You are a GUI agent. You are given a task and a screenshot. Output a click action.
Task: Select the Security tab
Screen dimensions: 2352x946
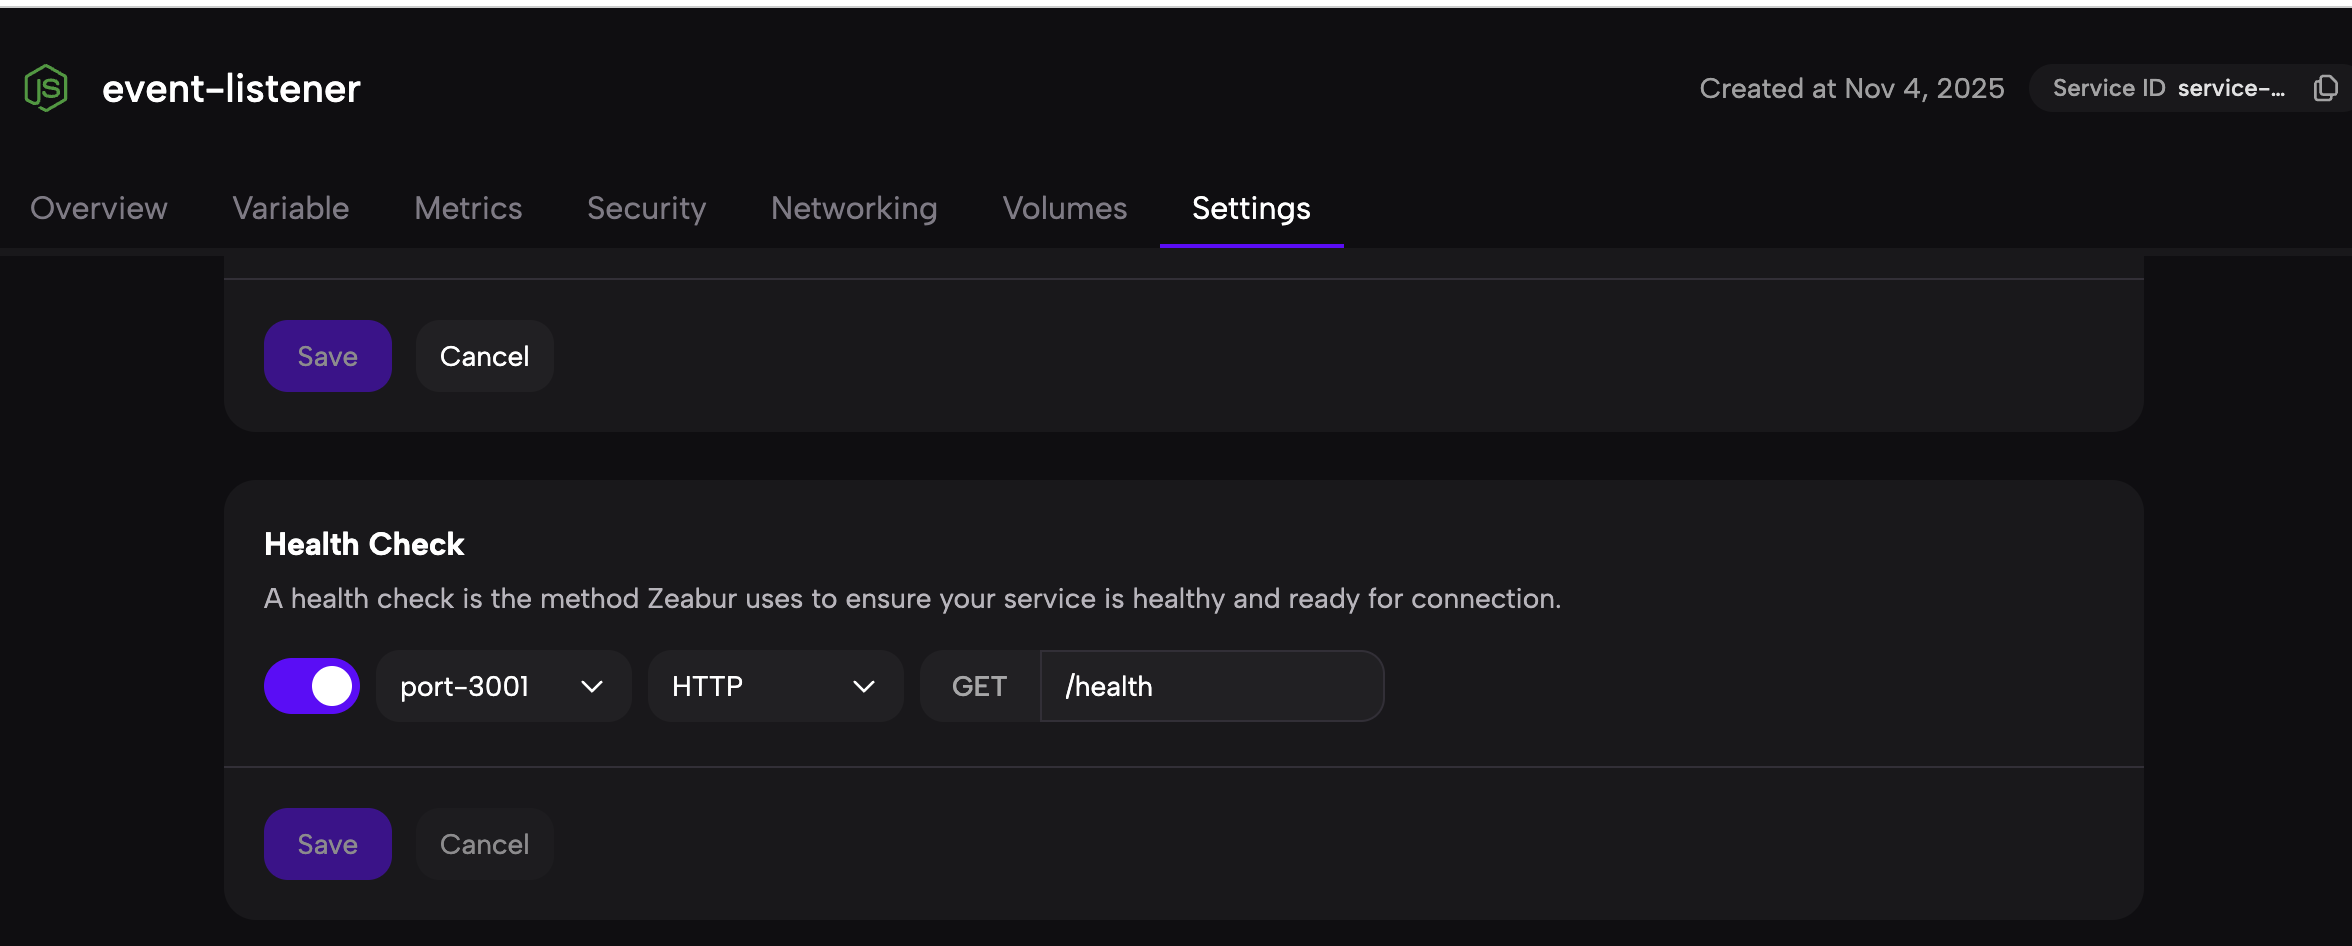(x=646, y=208)
